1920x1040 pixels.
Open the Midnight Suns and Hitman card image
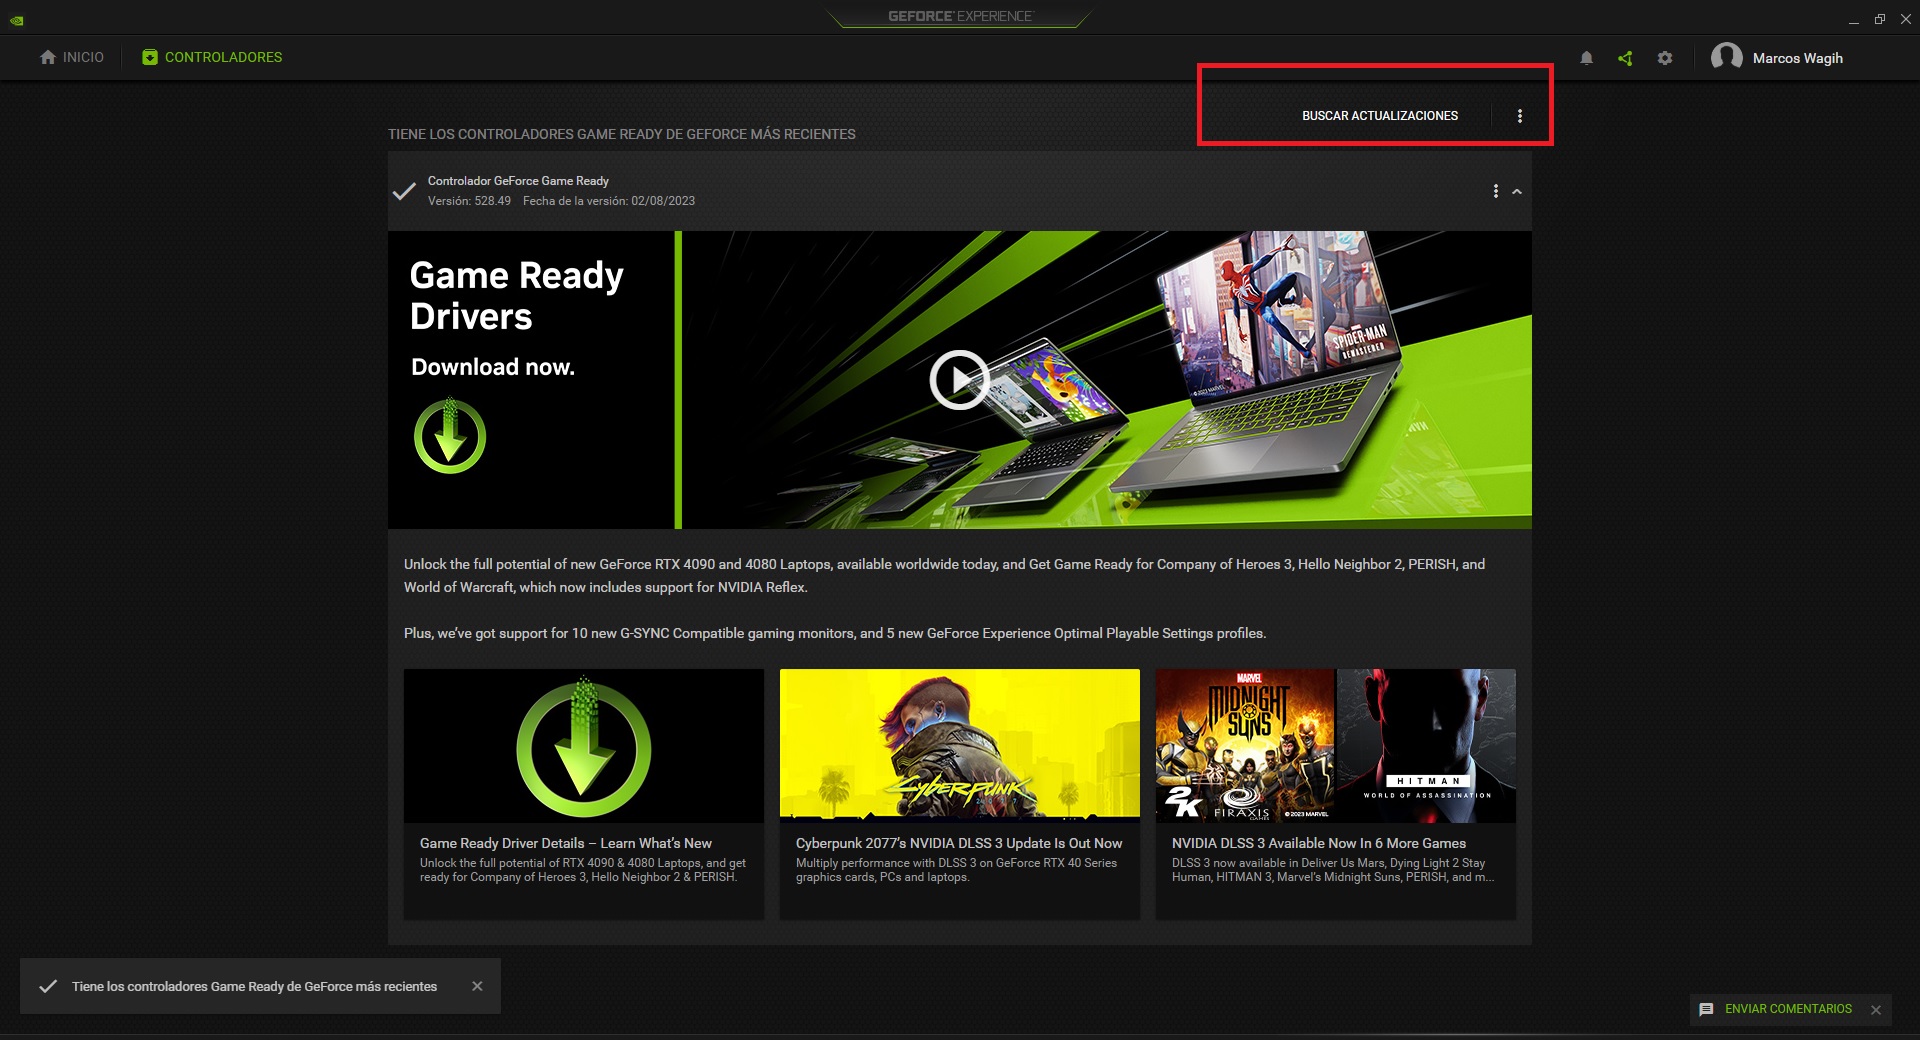click(1336, 746)
